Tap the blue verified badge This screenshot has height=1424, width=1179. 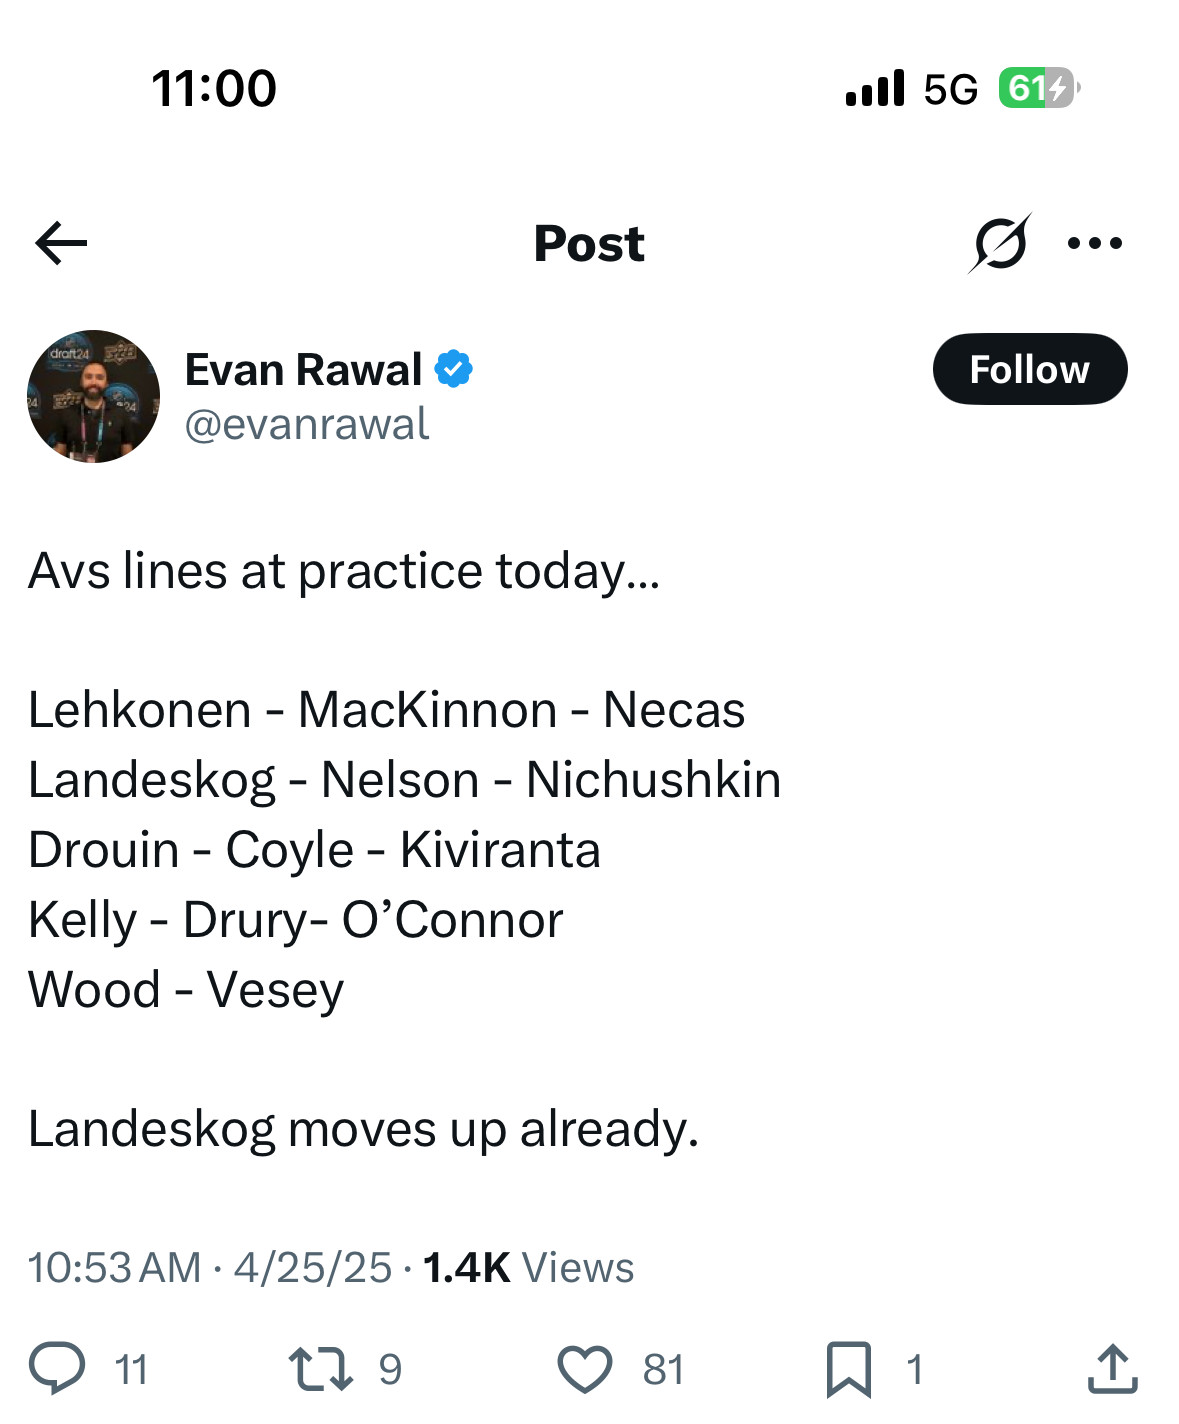point(453,369)
